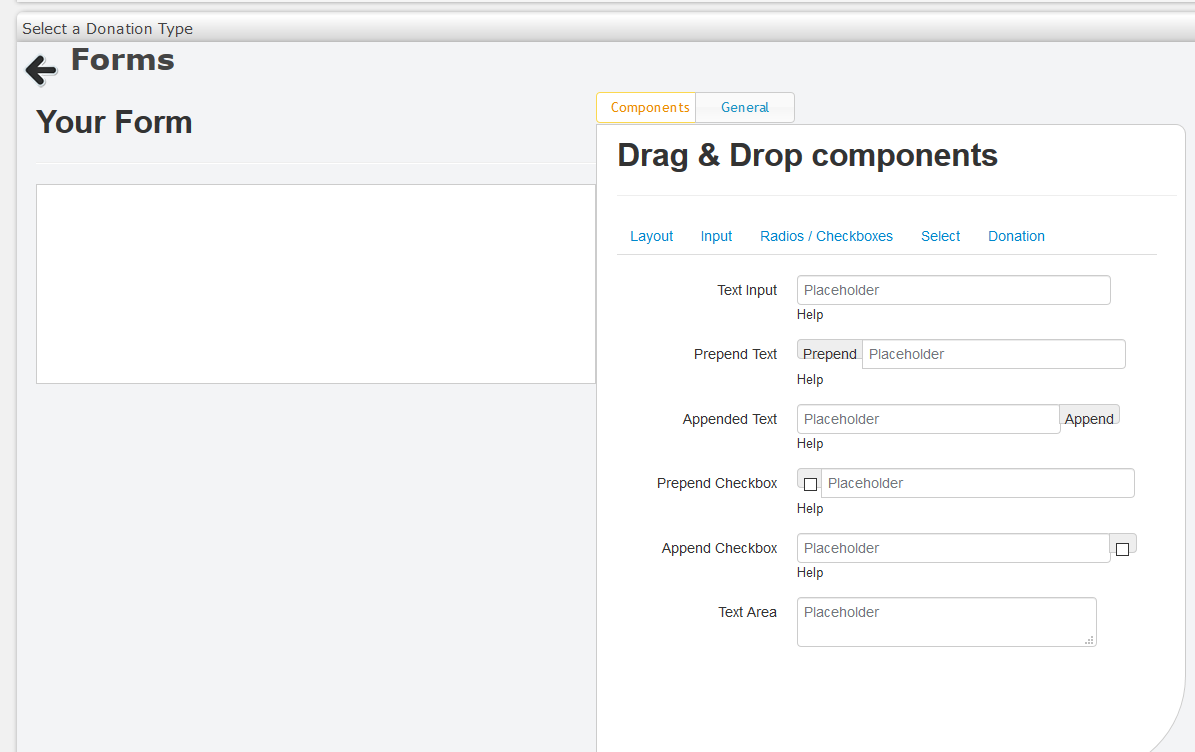1195x752 pixels.
Task: Click the Select a Donation Type title
Action: tap(107, 29)
